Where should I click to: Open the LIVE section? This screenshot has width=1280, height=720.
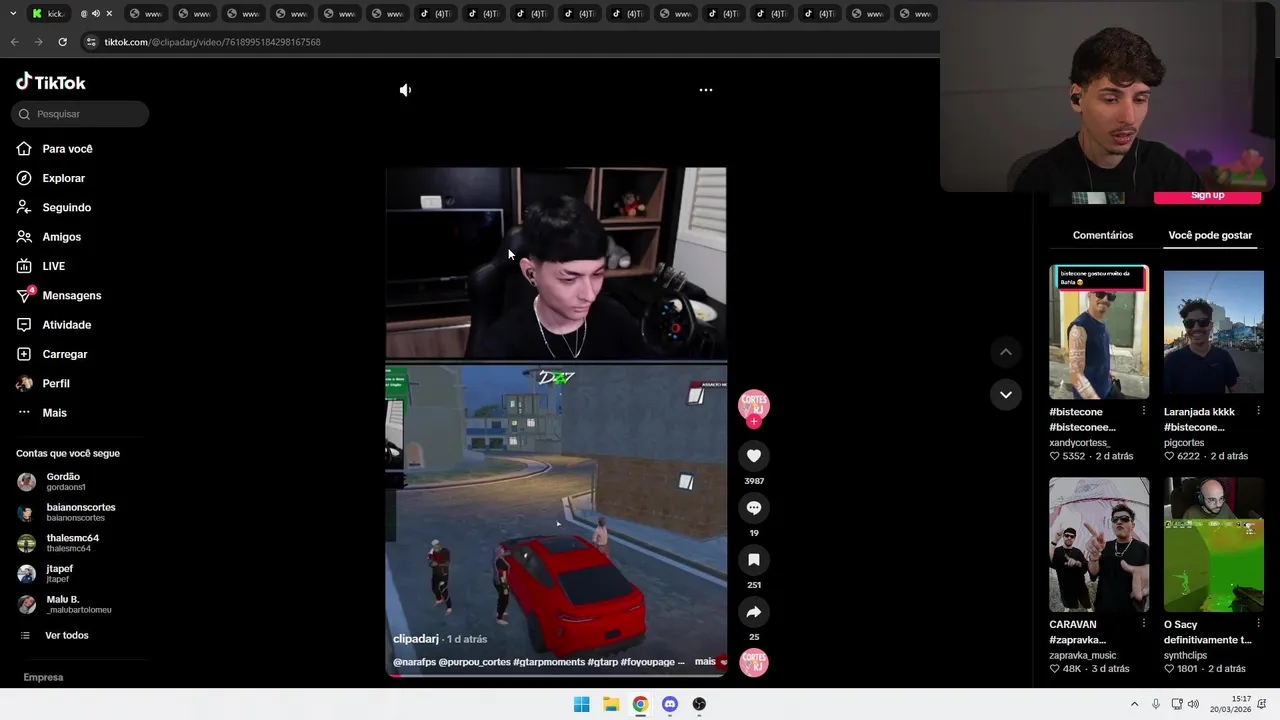[x=42, y=266]
